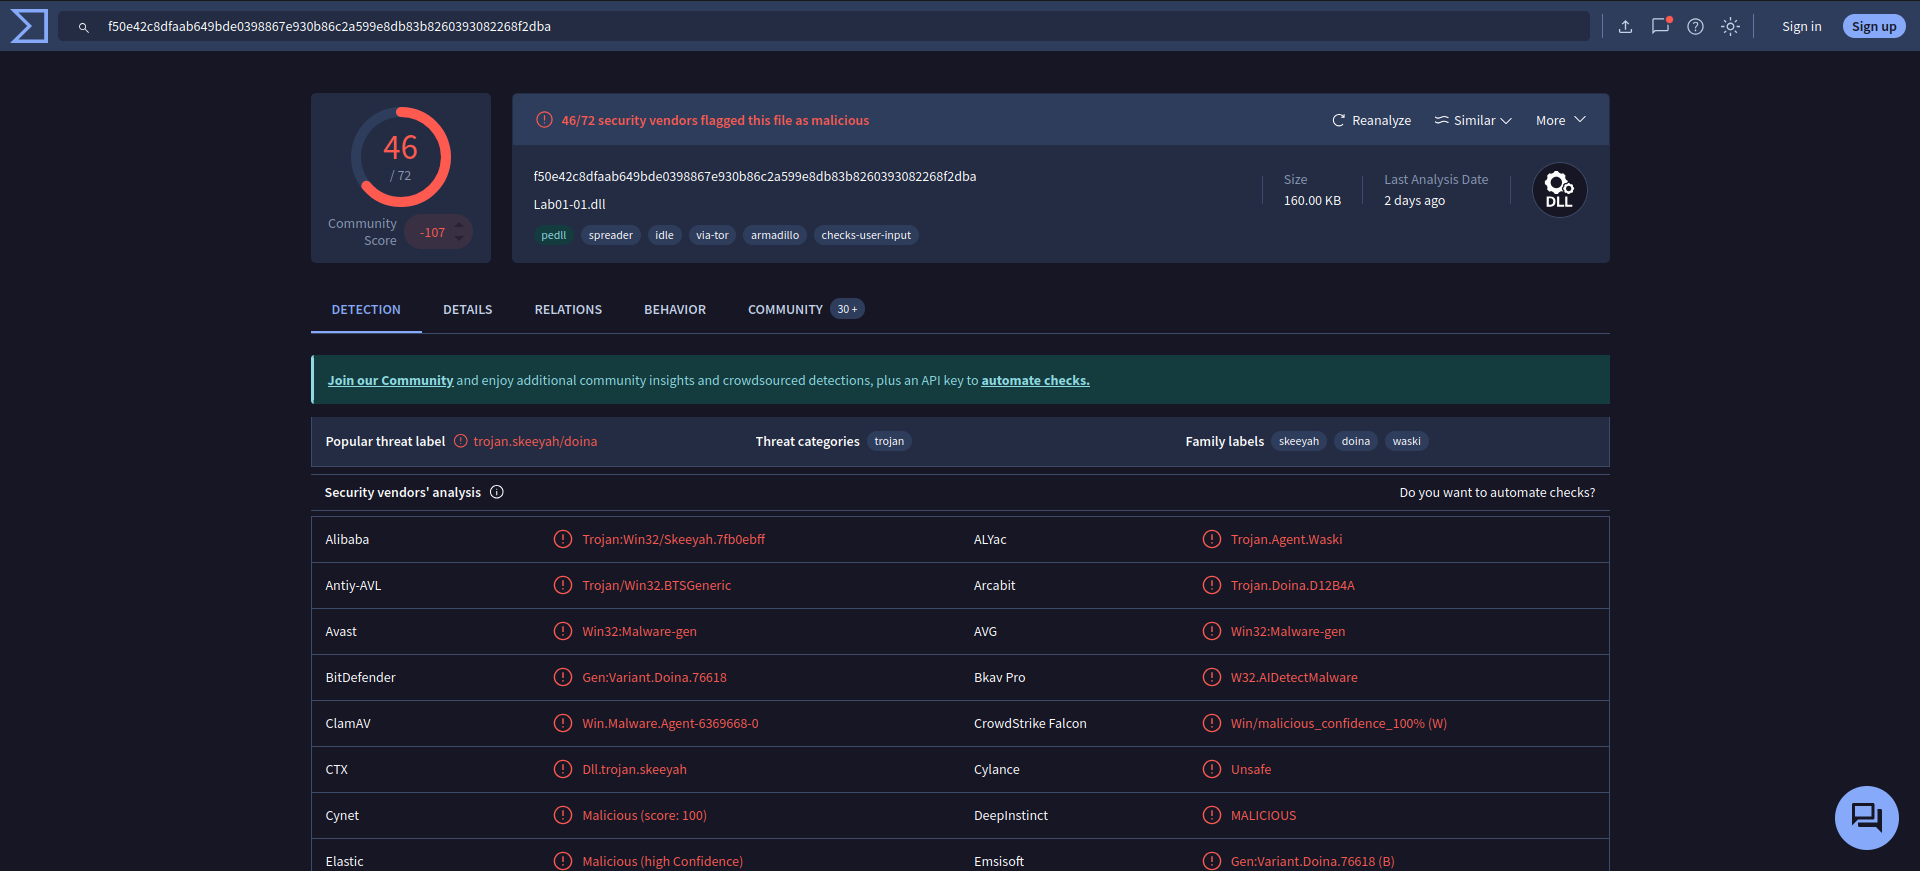
Task: Click the alert icon in Alibaba row
Action: coord(563,539)
